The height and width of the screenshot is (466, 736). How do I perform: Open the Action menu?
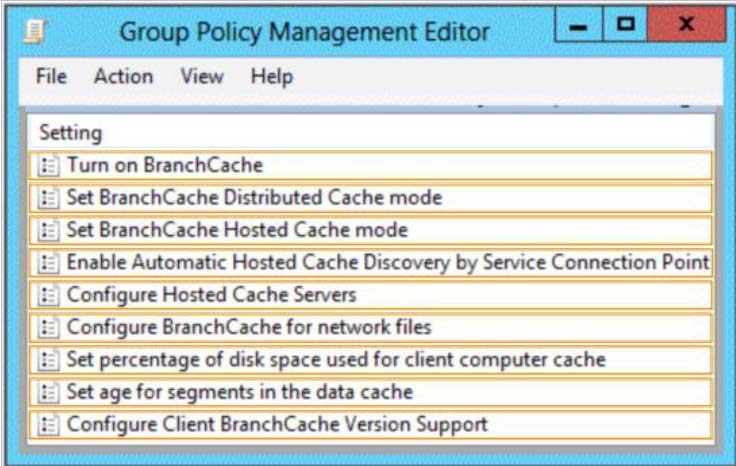pos(123,76)
